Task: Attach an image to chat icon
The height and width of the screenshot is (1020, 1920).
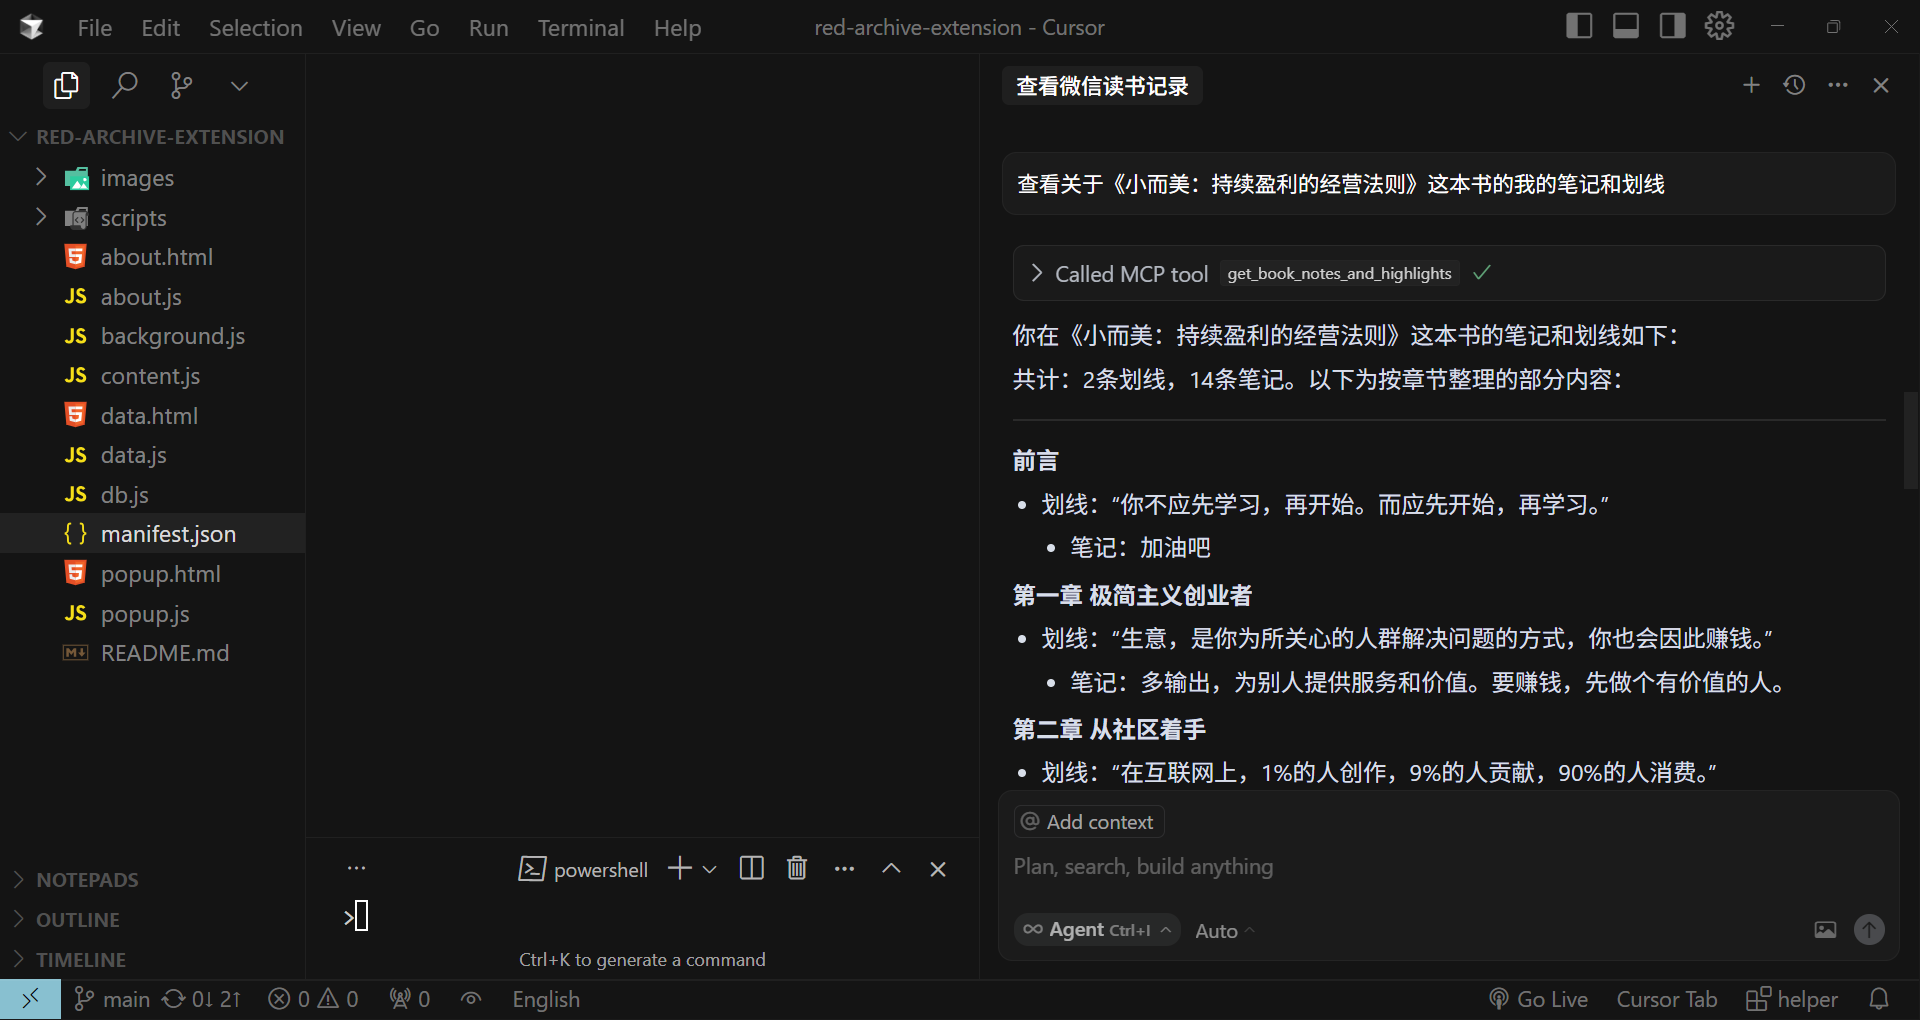Action: point(1825,930)
